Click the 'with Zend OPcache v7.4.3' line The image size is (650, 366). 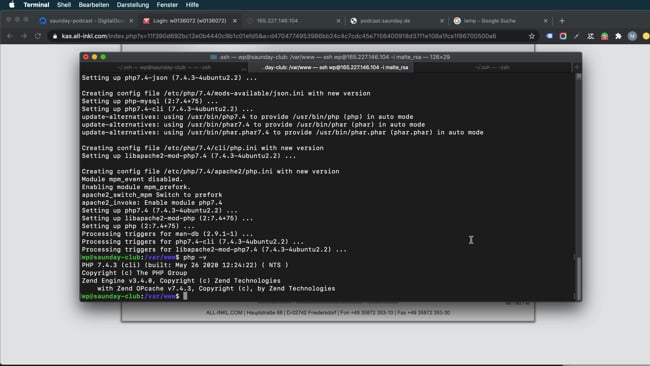(216, 288)
